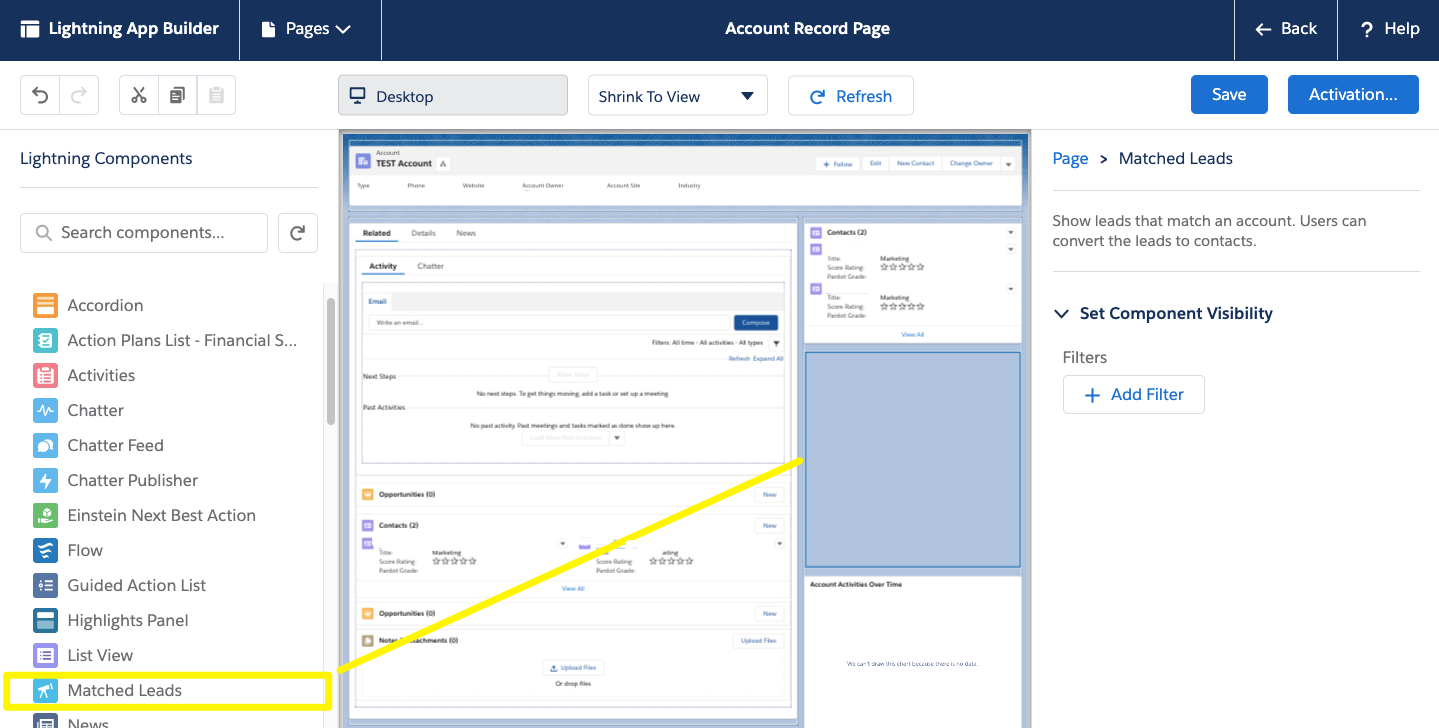Click the Refresh button in the toolbar
The image size is (1439, 728).
(x=851, y=96)
